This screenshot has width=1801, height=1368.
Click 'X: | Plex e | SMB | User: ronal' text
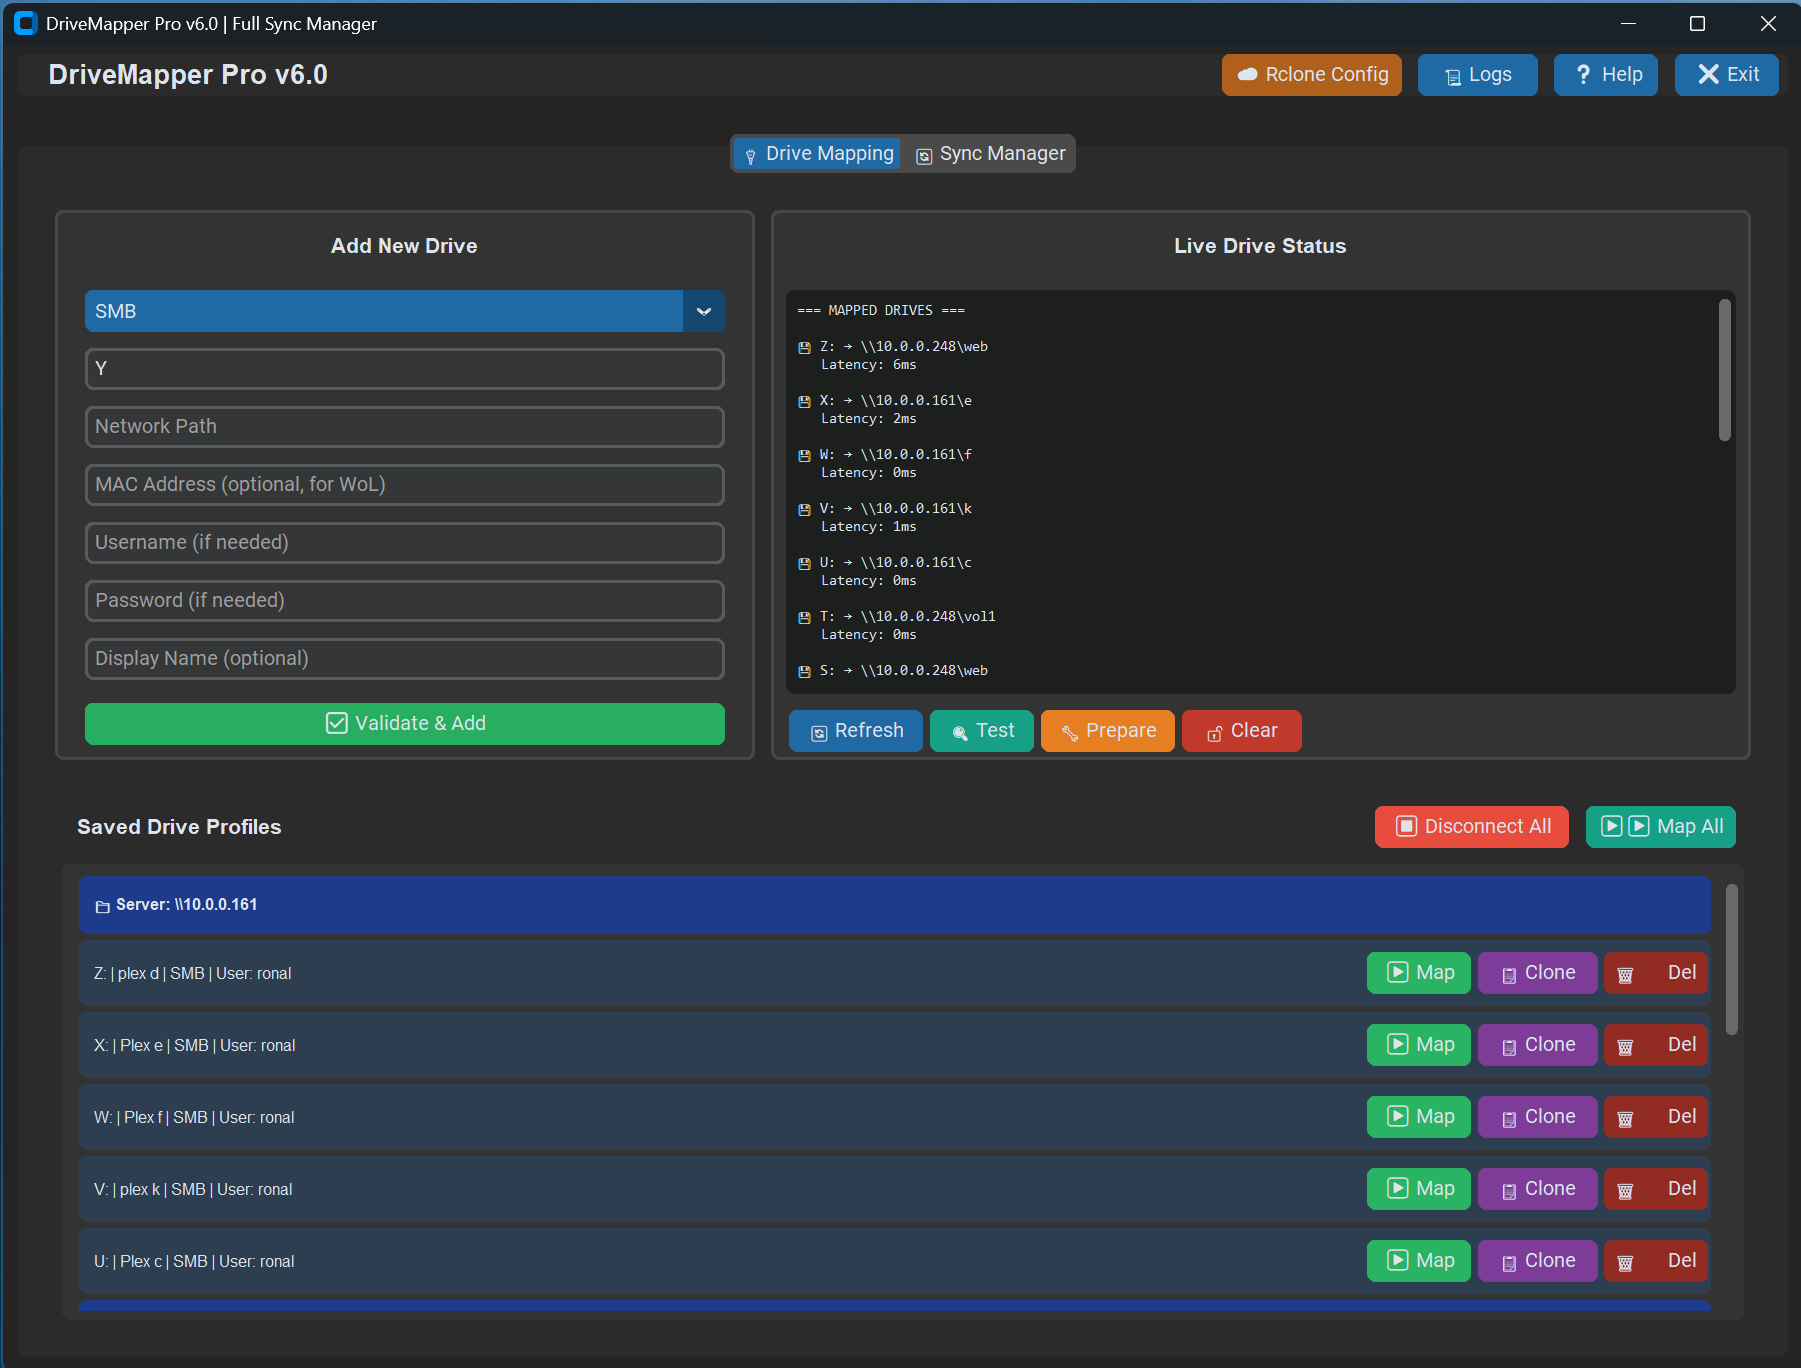(x=195, y=1046)
